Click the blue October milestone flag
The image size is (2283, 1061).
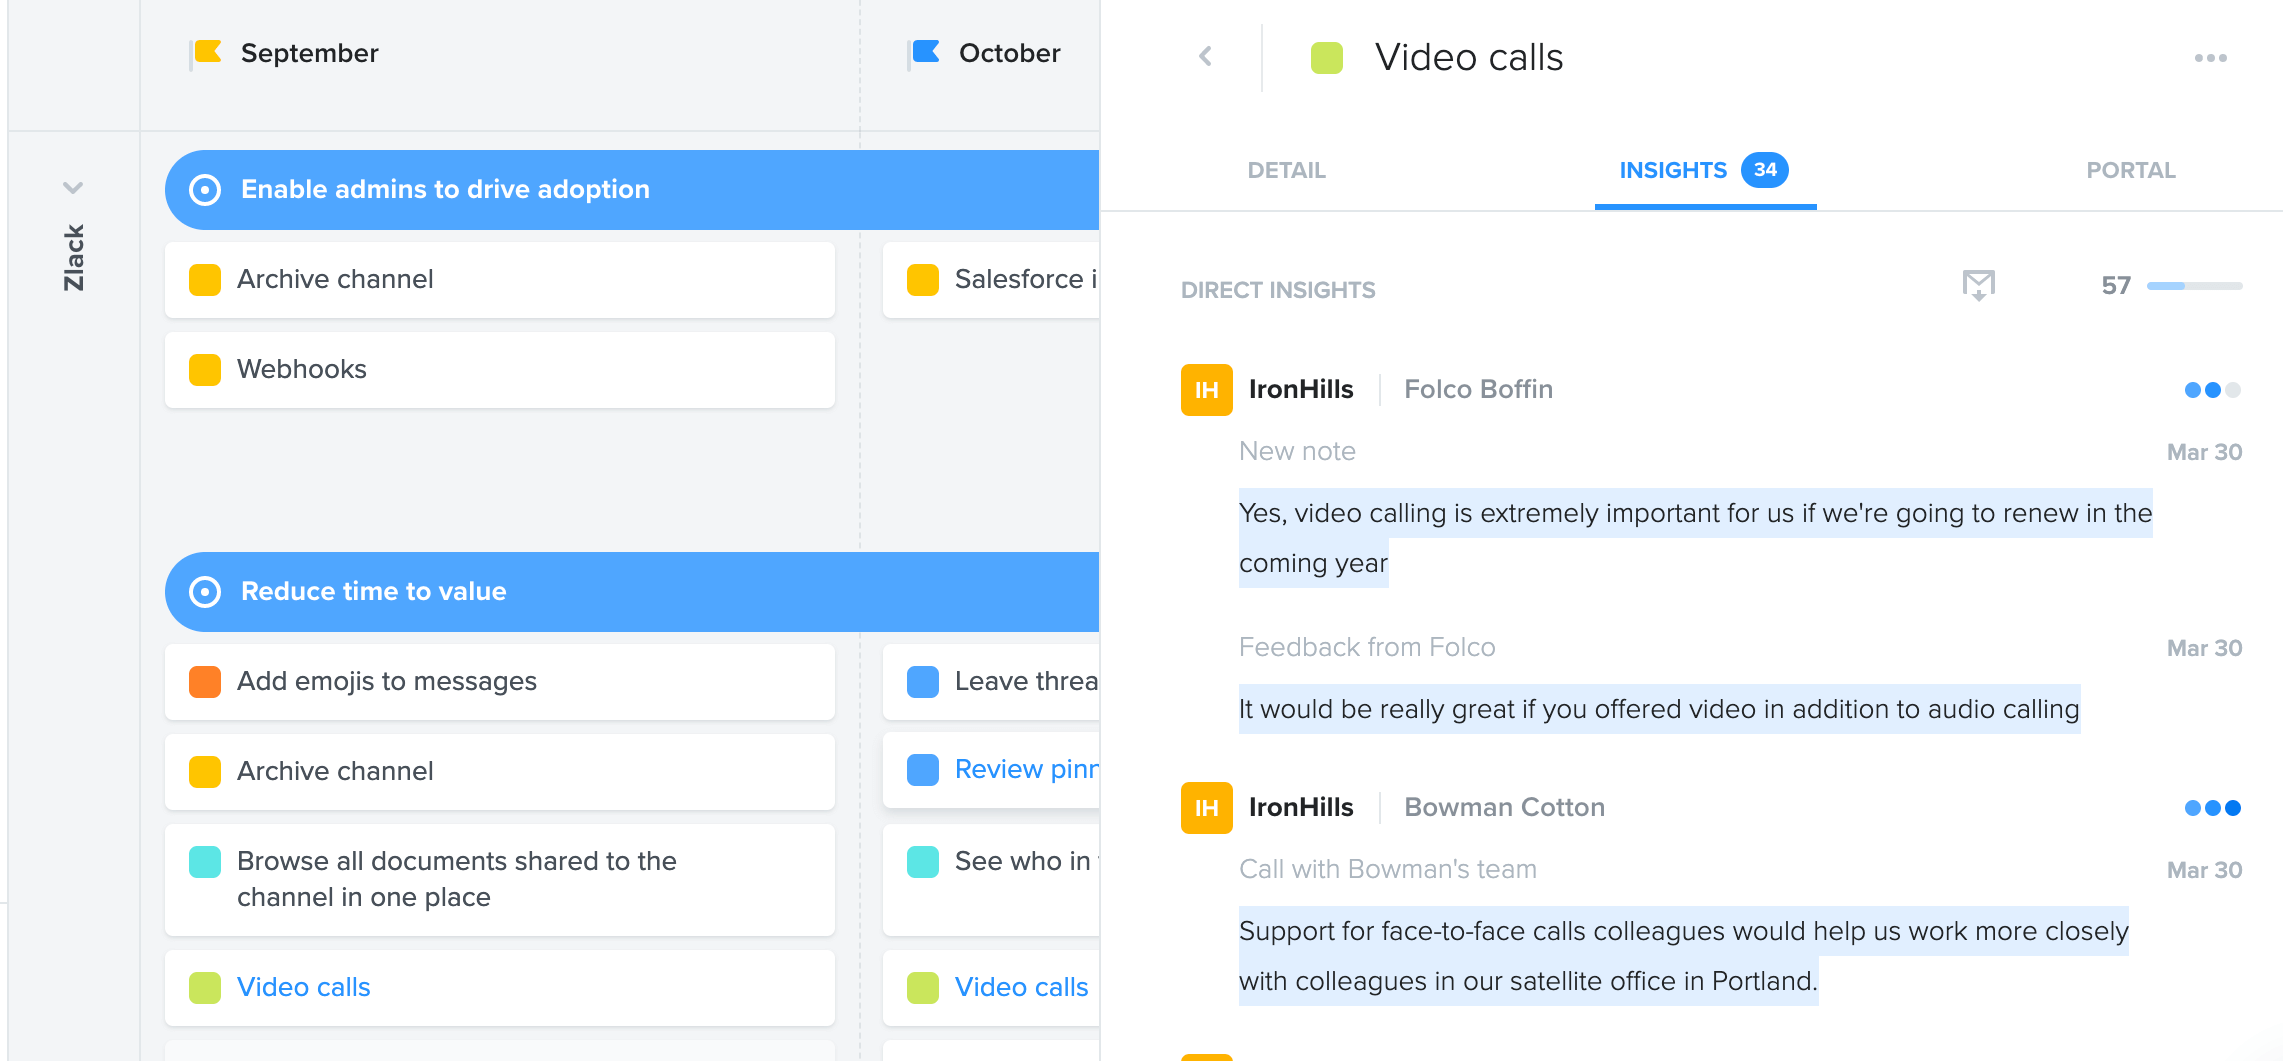point(925,53)
